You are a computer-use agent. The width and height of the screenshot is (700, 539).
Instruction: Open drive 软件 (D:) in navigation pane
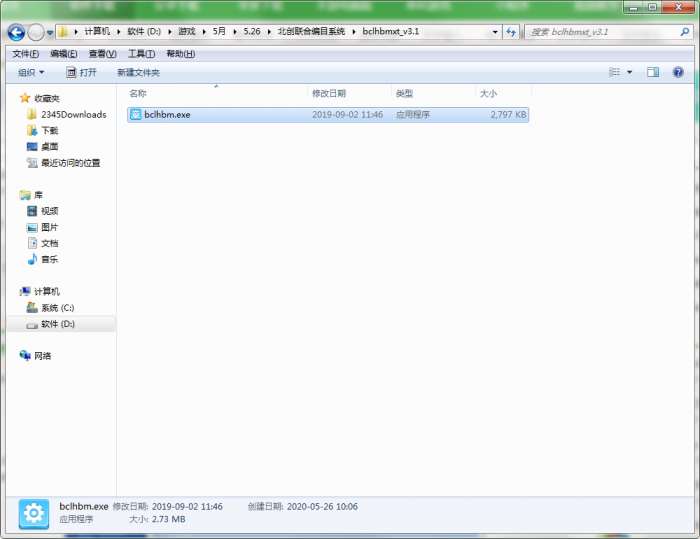[x=58, y=324]
